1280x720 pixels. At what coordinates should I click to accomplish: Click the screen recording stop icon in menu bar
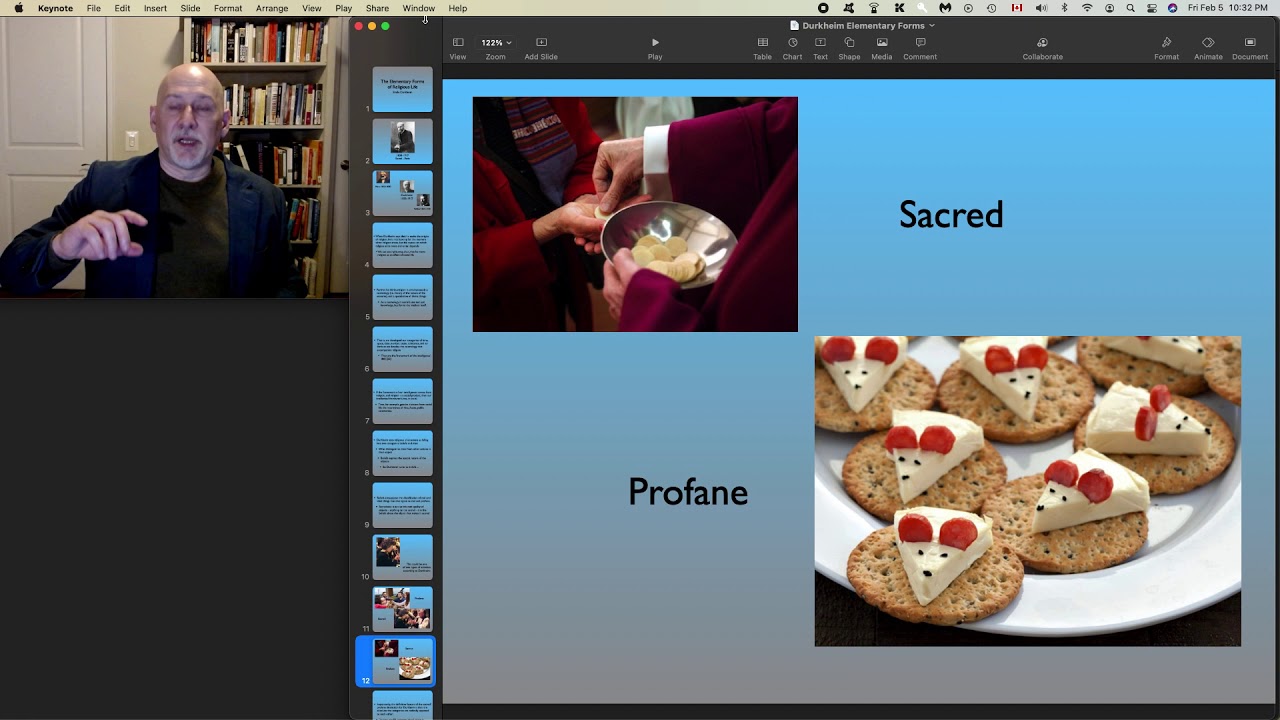(x=823, y=8)
